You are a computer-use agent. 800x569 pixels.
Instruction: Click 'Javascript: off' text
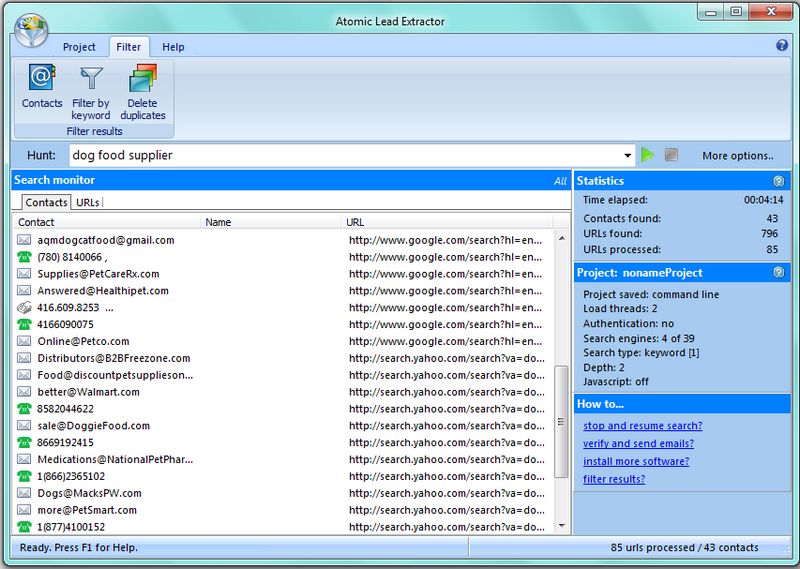tap(616, 382)
